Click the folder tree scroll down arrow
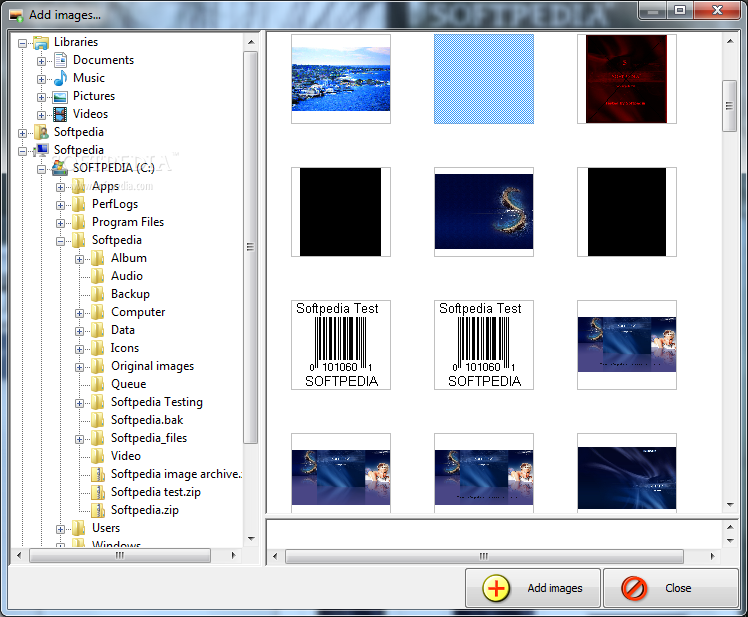Image resolution: width=748 pixels, height=617 pixels. coord(251,538)
